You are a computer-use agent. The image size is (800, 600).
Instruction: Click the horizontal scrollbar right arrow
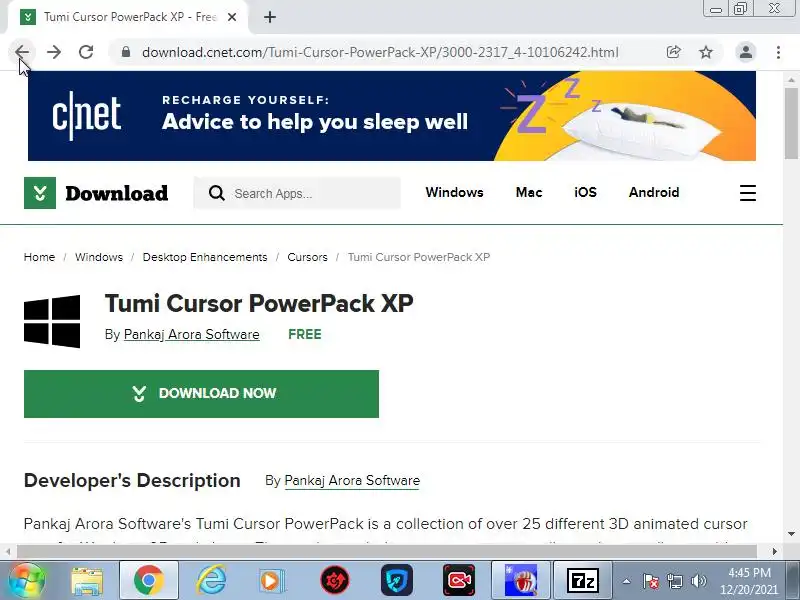[x=774, y=552]
